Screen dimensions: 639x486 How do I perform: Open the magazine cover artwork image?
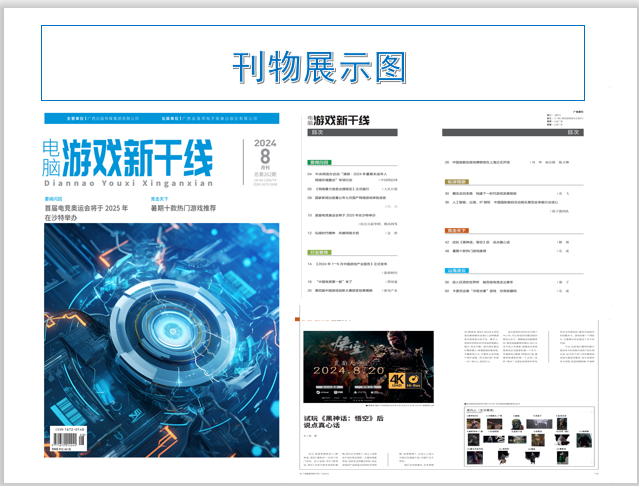[x=160, y=340]
